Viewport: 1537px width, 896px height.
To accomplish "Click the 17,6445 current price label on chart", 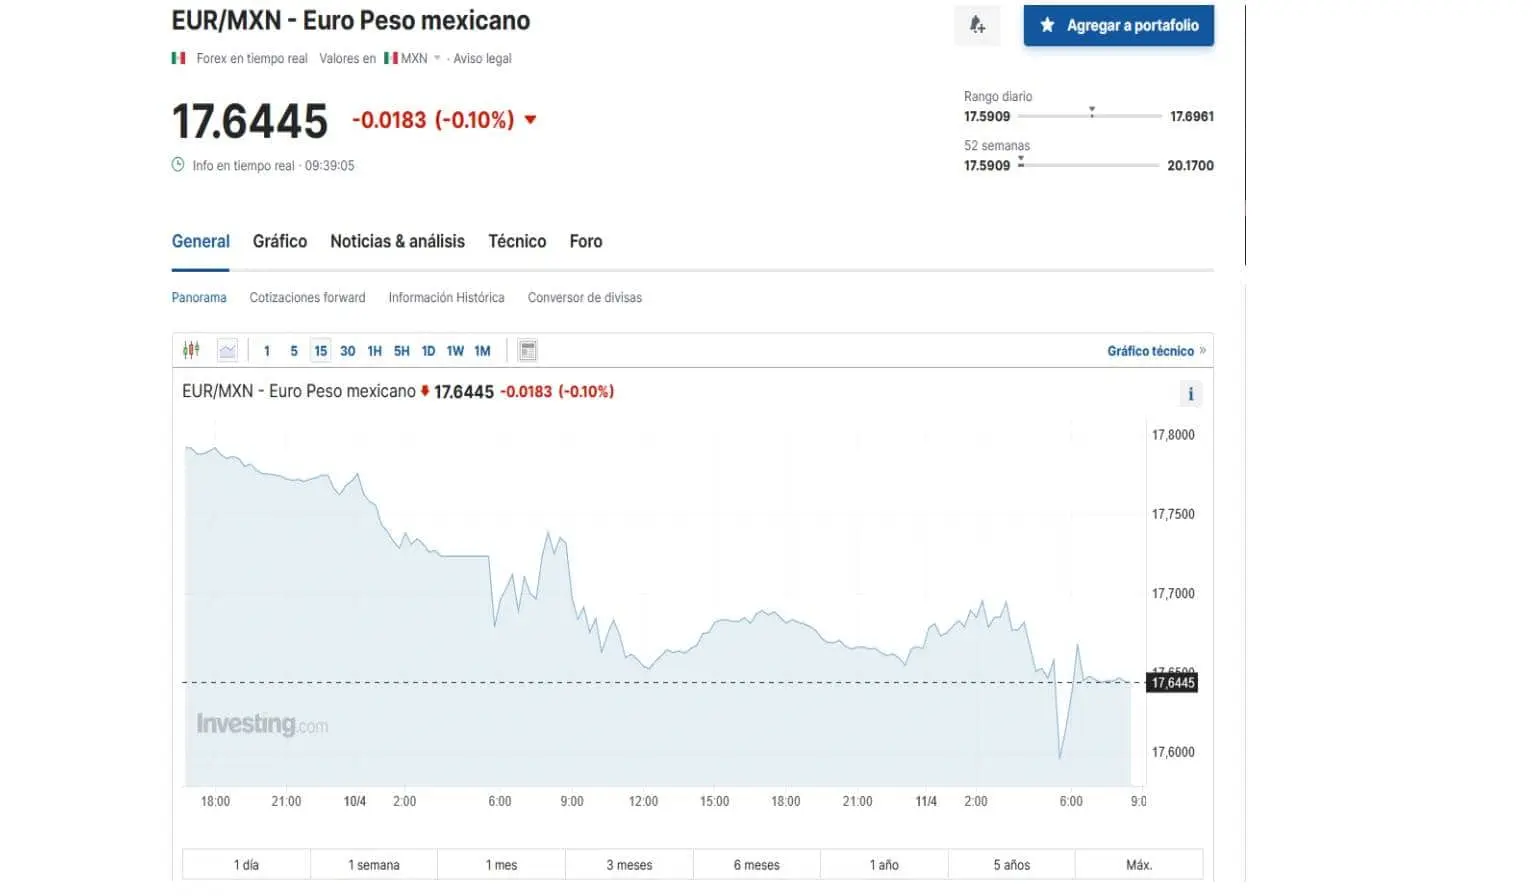I will tap(1173, 683).
